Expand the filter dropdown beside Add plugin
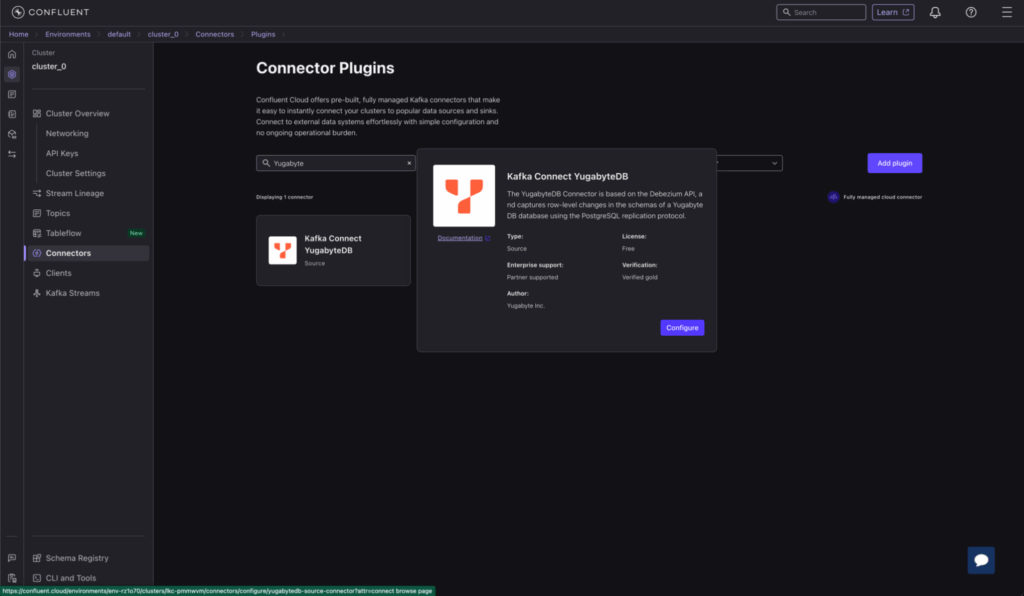Viewport: 1024px width, 596px height. [x=775, y=162]
